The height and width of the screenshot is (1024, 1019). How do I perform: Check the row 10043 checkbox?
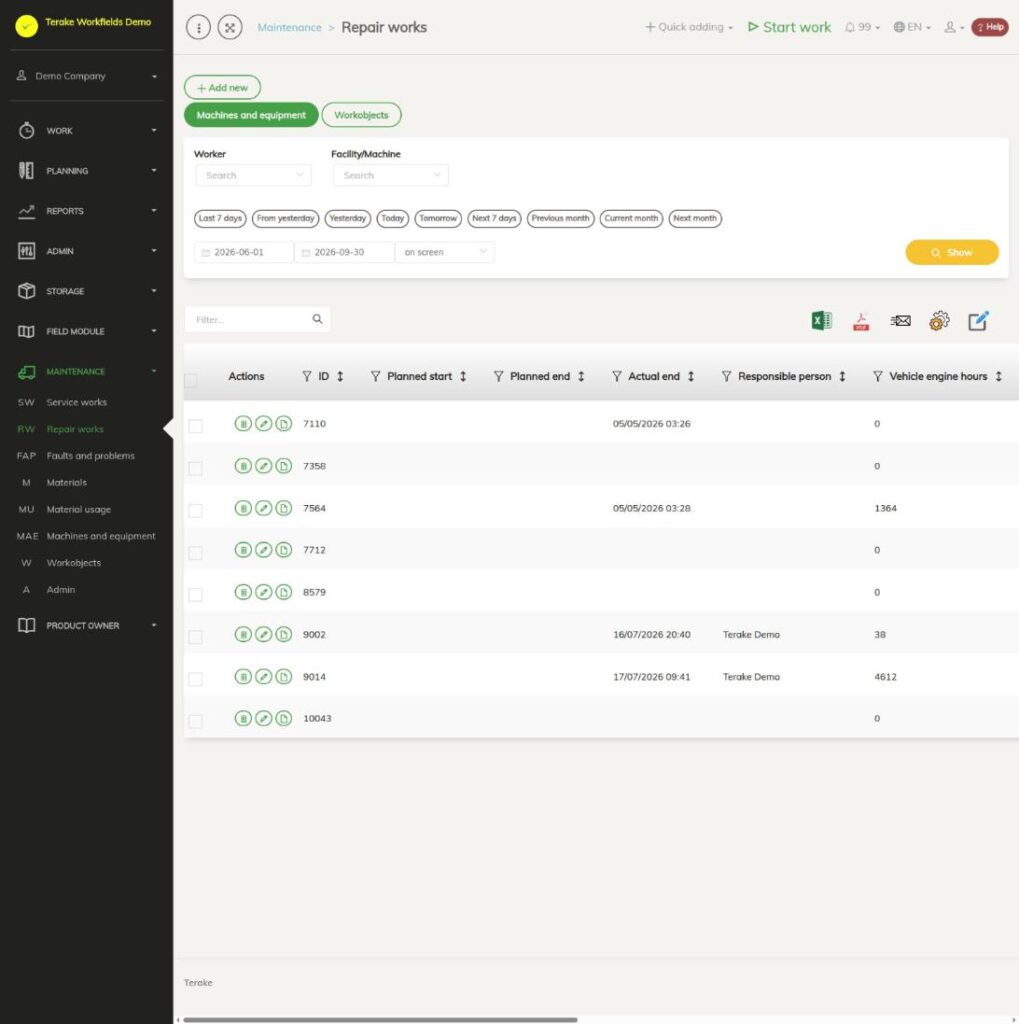pos(195,721)
